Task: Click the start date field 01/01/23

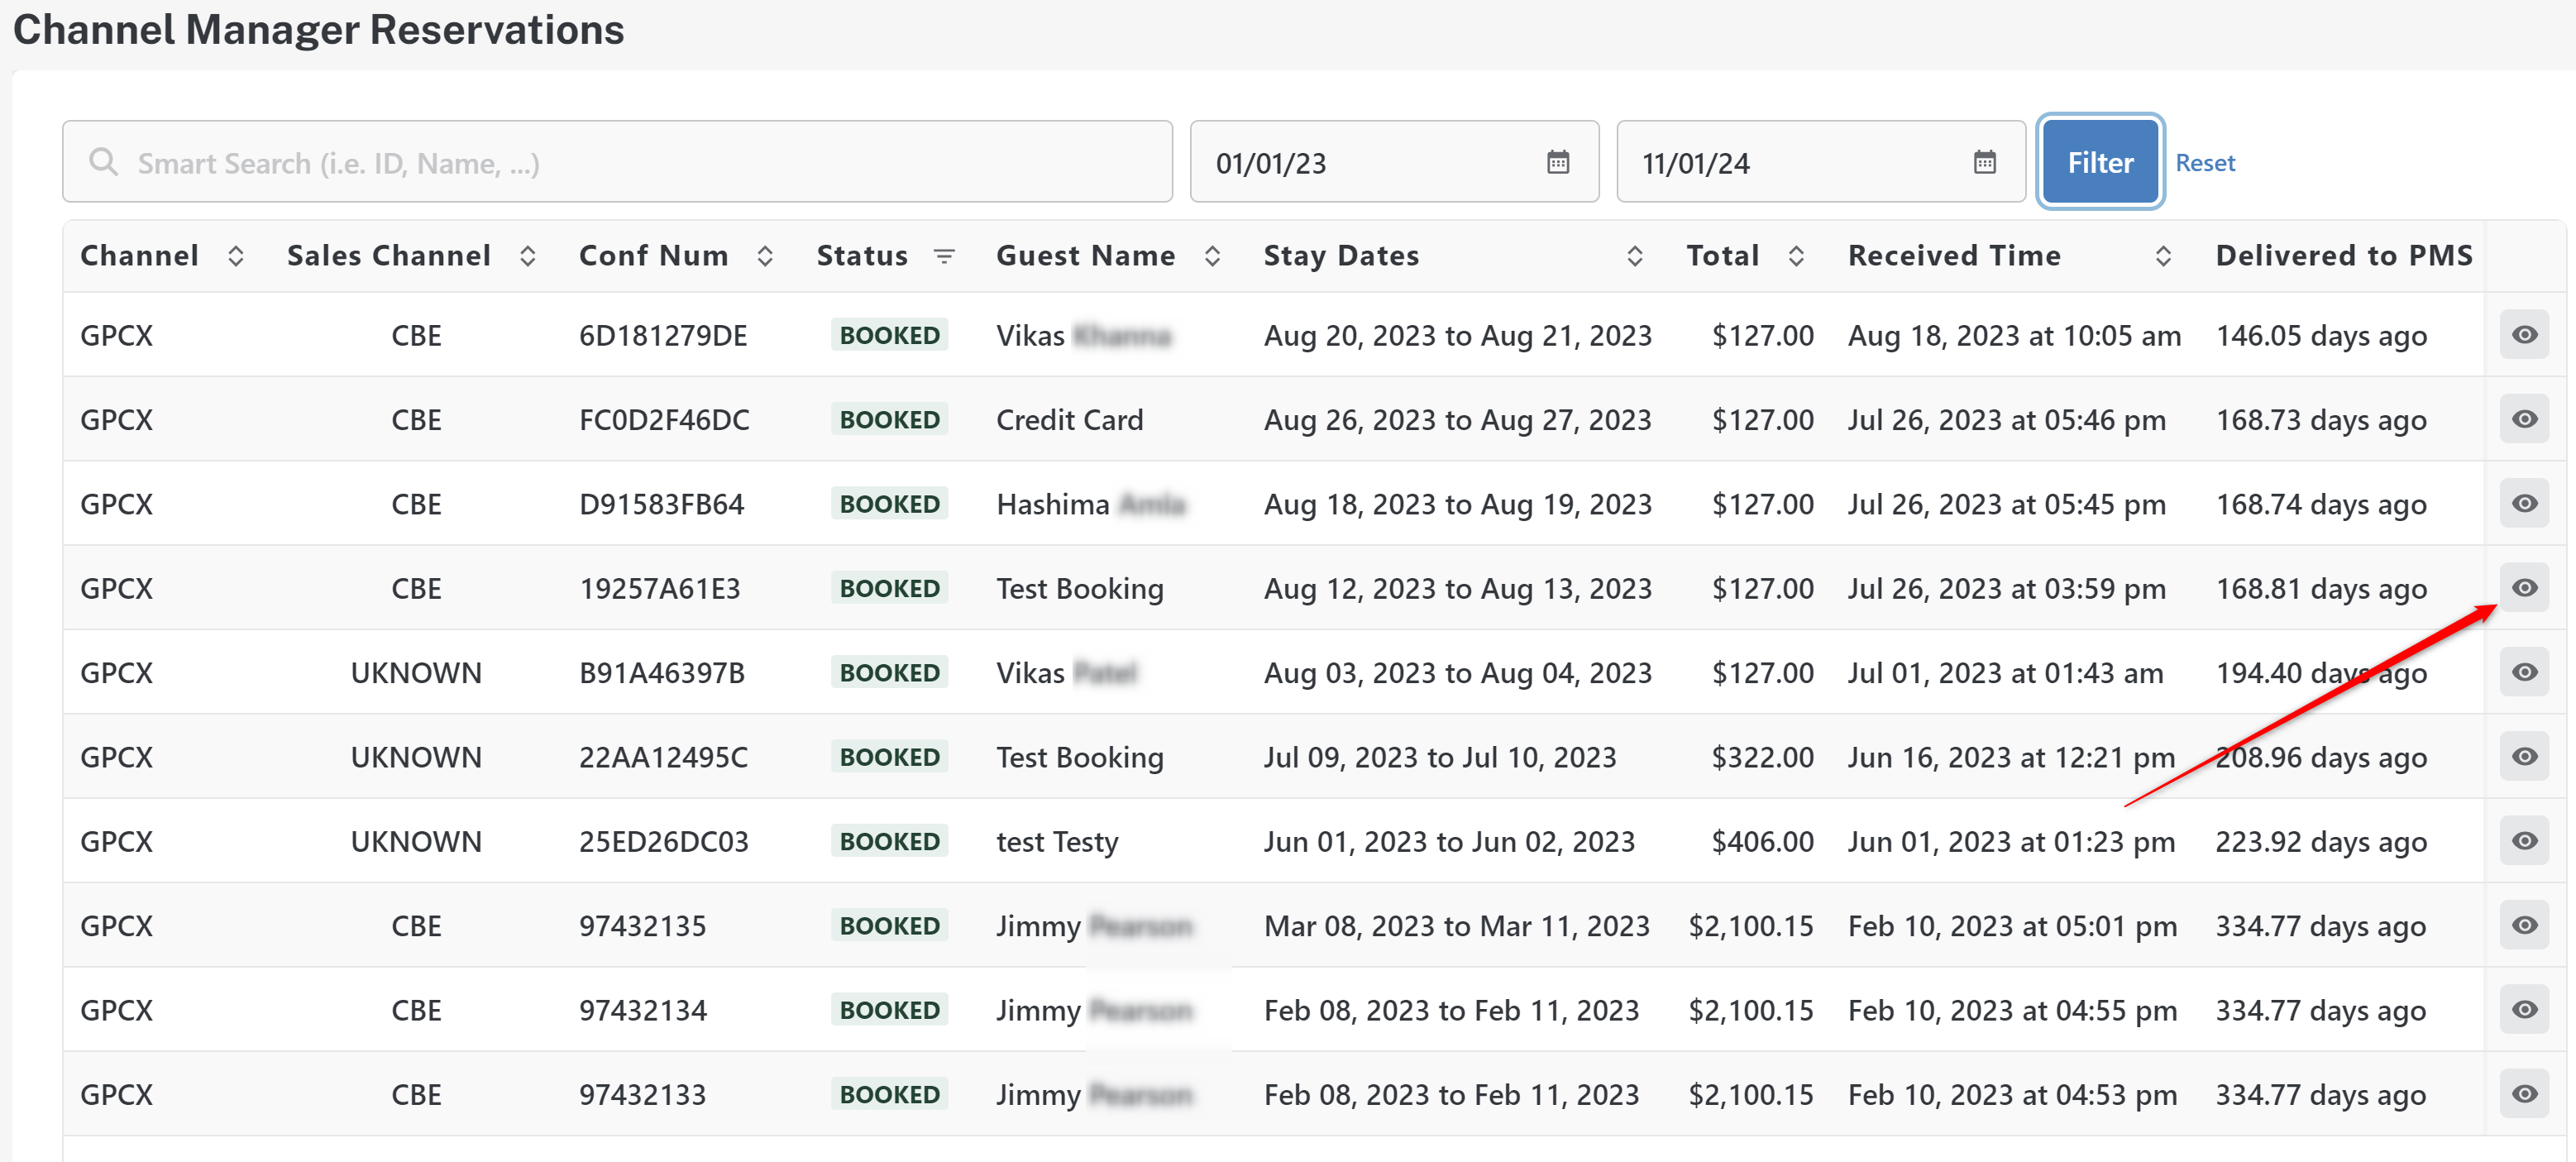Action: point(1394,162)
